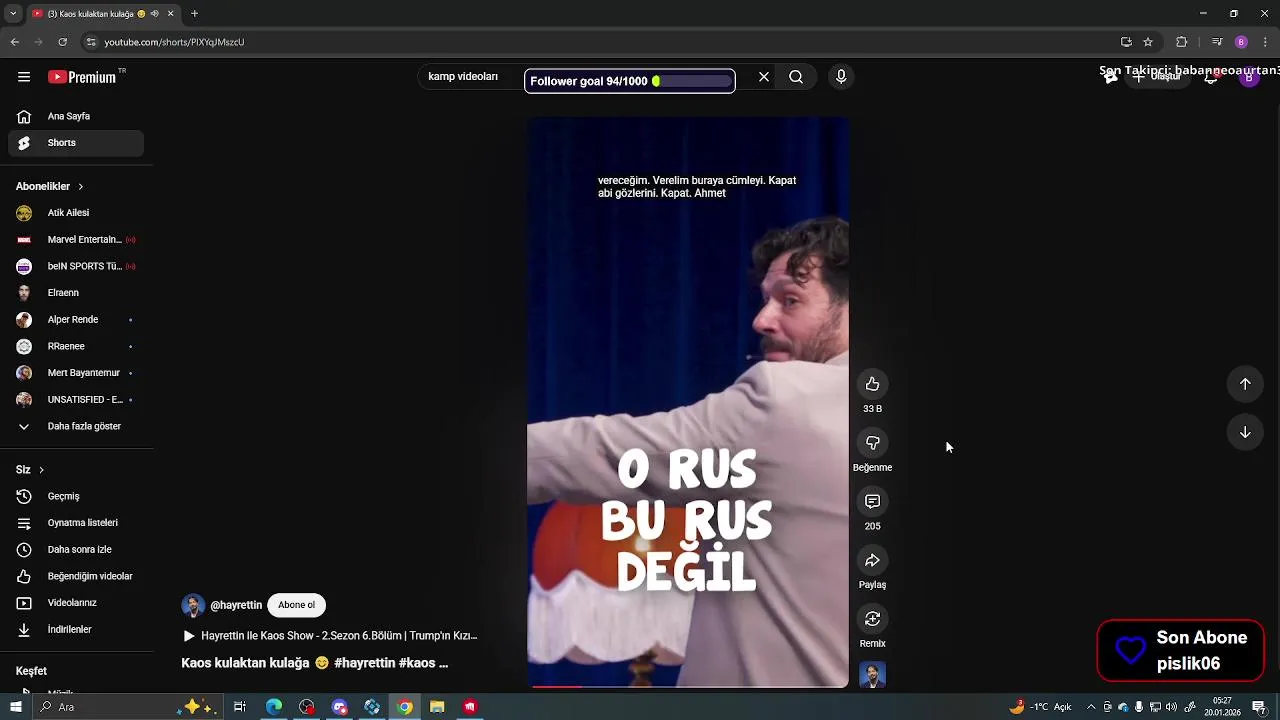
Task: Click the search magnifier button
Action: (796, 77)
